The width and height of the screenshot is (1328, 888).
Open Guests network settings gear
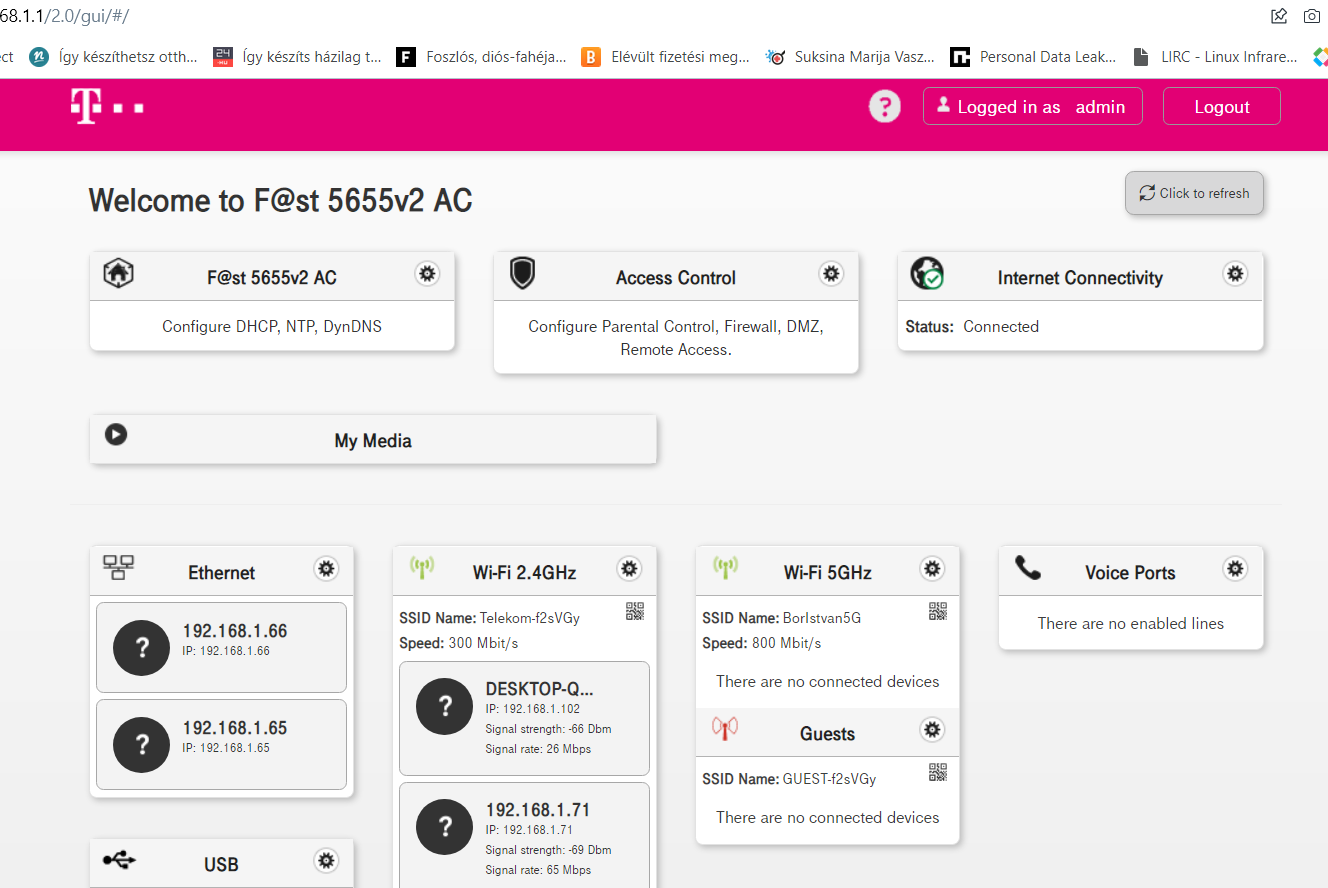932,730
